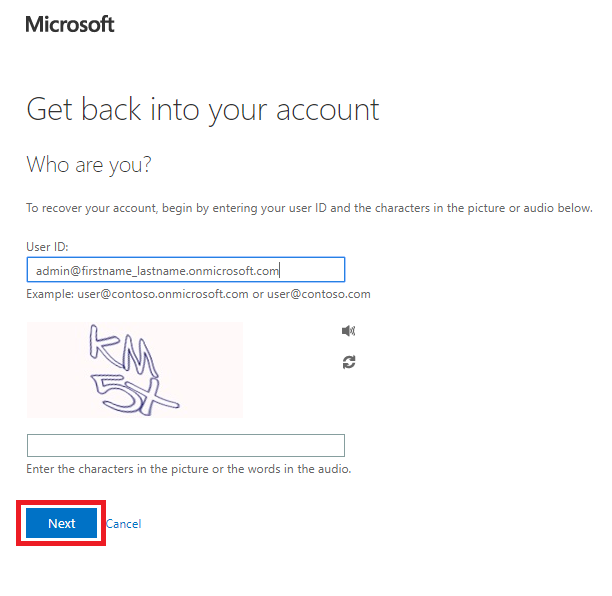Click 'admin' in the typed user ID
Screen dimensions: 612x596
pos(53,270)
